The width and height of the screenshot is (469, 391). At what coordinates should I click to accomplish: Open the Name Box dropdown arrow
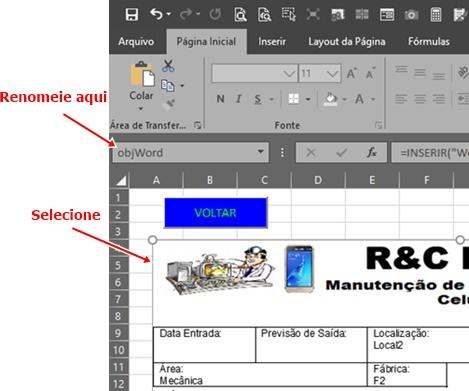click(261, 152)
